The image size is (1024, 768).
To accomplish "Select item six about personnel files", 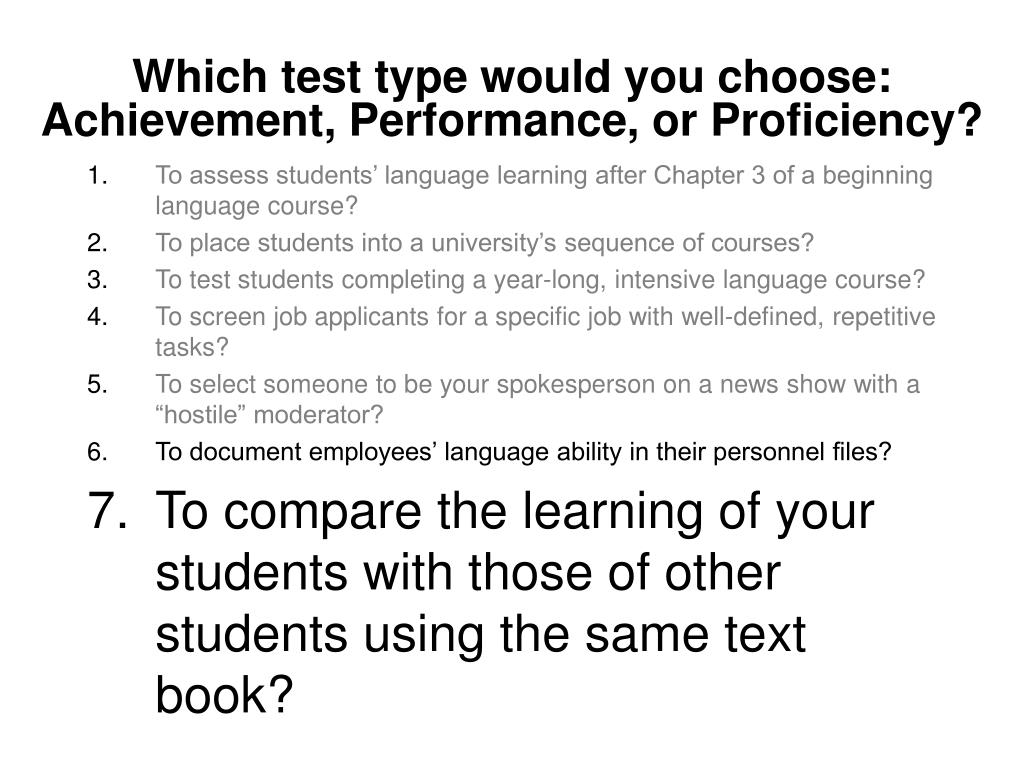I will pyautogui.click(x=523, y=452).
